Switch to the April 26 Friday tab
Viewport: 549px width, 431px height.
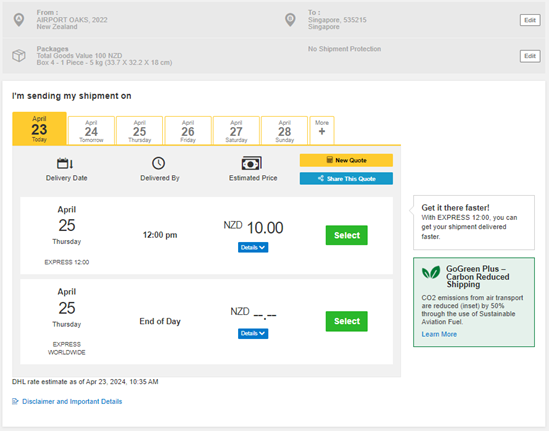point(188,130)
